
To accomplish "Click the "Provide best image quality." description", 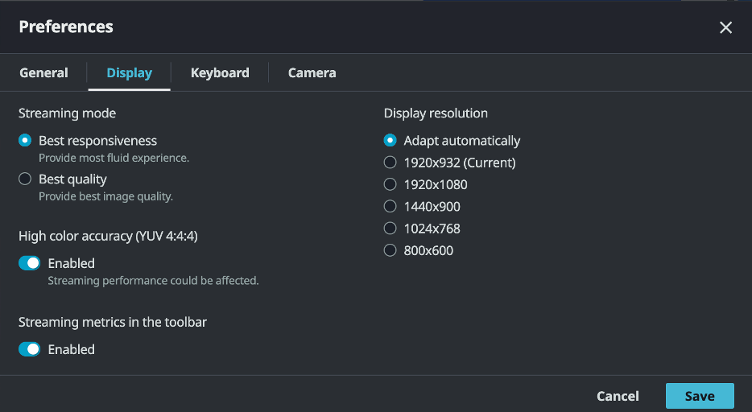I will click(105, 197).
